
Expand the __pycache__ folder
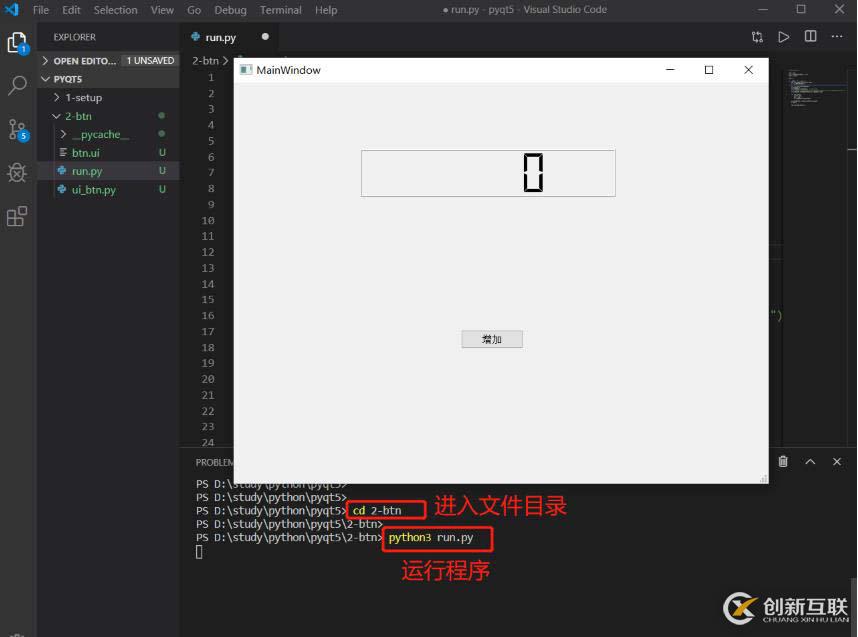point(108,134)
